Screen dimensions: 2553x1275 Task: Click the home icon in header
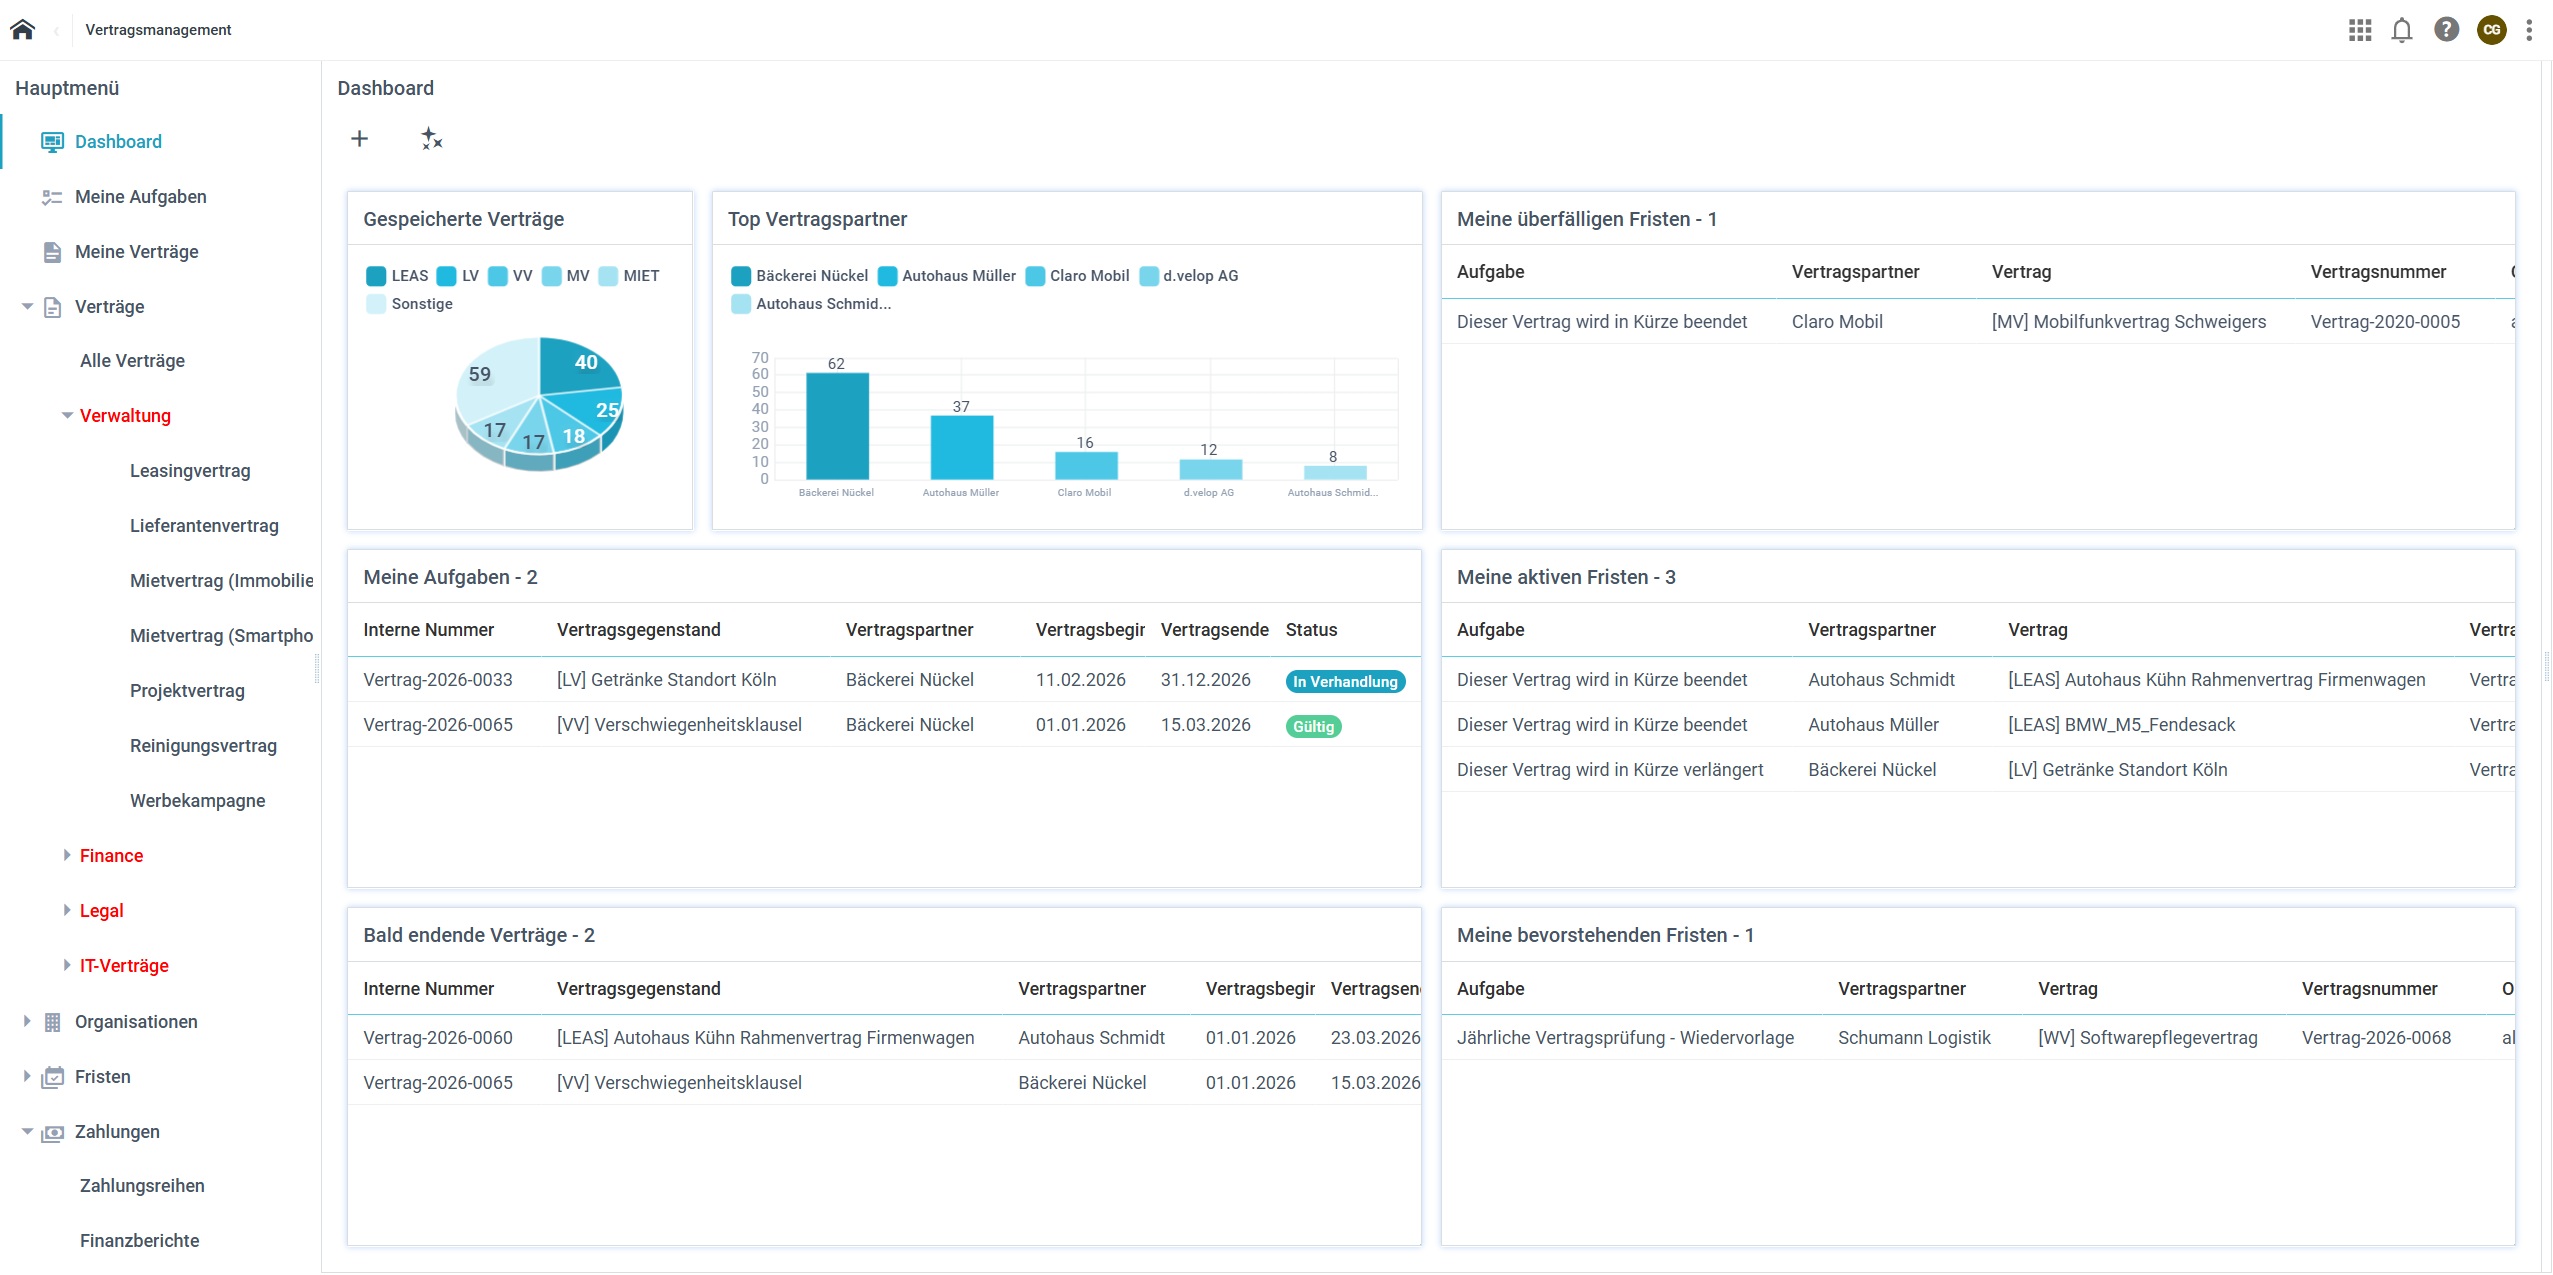(22, 29)
